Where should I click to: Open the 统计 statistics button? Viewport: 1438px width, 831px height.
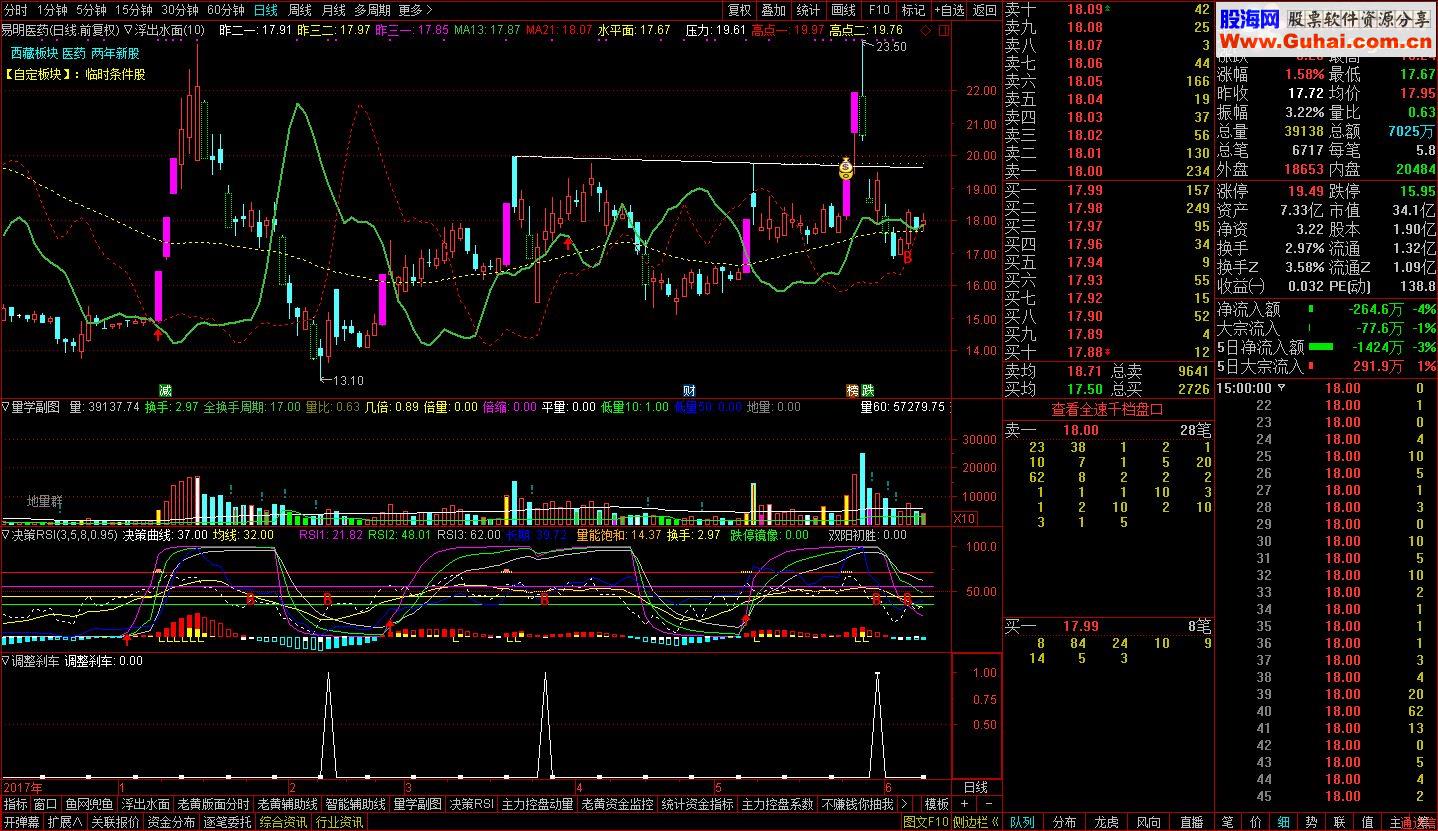pyautogui.click(x=809, y=10)
